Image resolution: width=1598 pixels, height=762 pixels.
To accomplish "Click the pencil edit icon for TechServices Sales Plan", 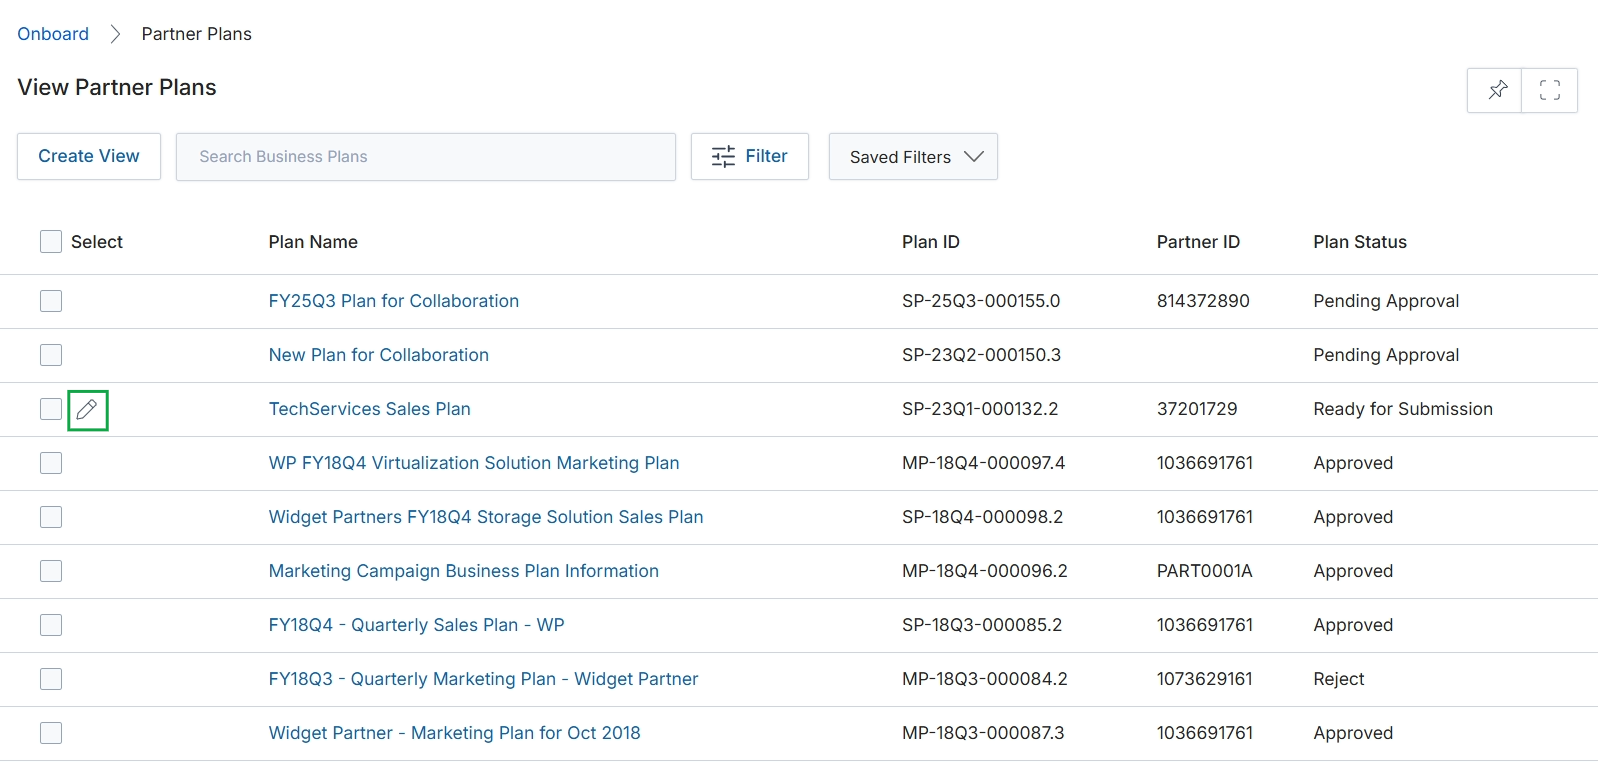I will click(88, 409).
